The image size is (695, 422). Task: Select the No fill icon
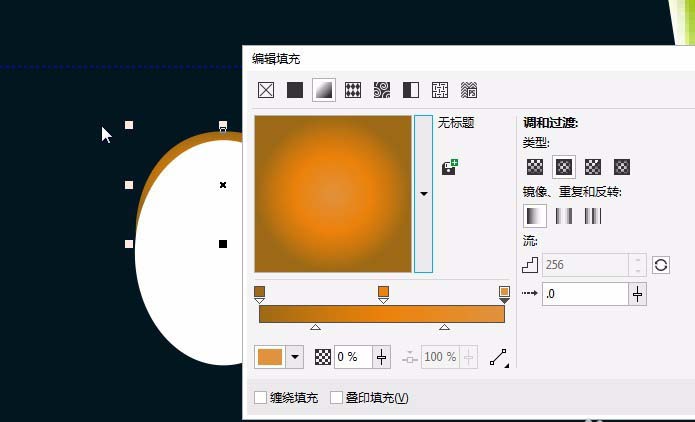pos(266,90)
